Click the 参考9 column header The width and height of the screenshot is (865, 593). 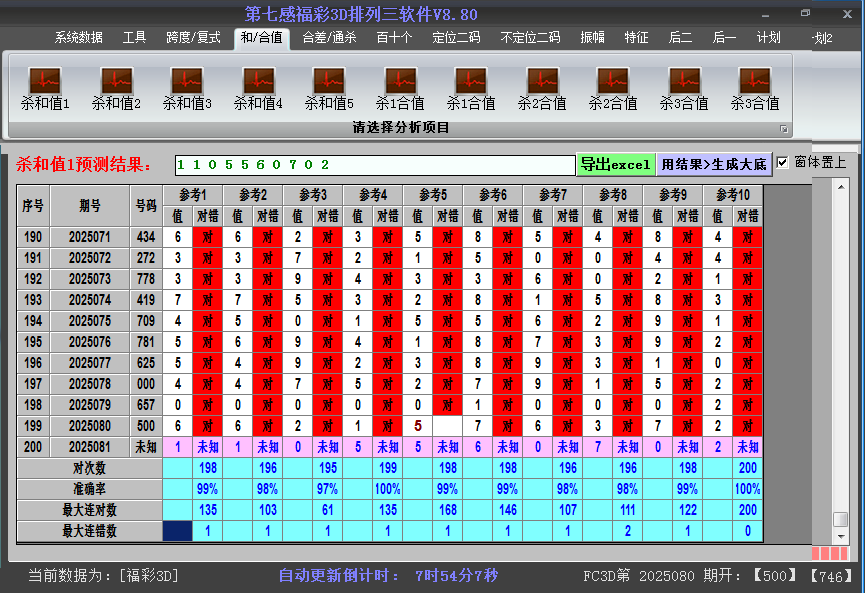(674, 195)
